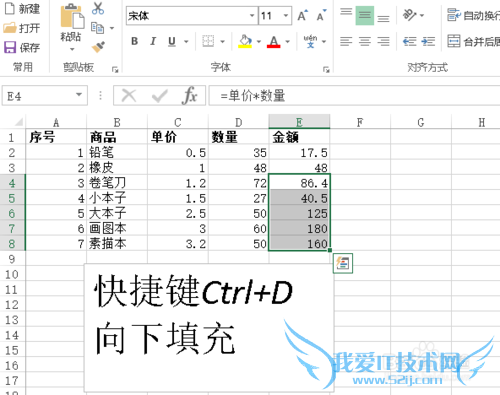This screenshot has height=395, width=500.
Task: Click cell with value 17.5
Action: point(299,152)
